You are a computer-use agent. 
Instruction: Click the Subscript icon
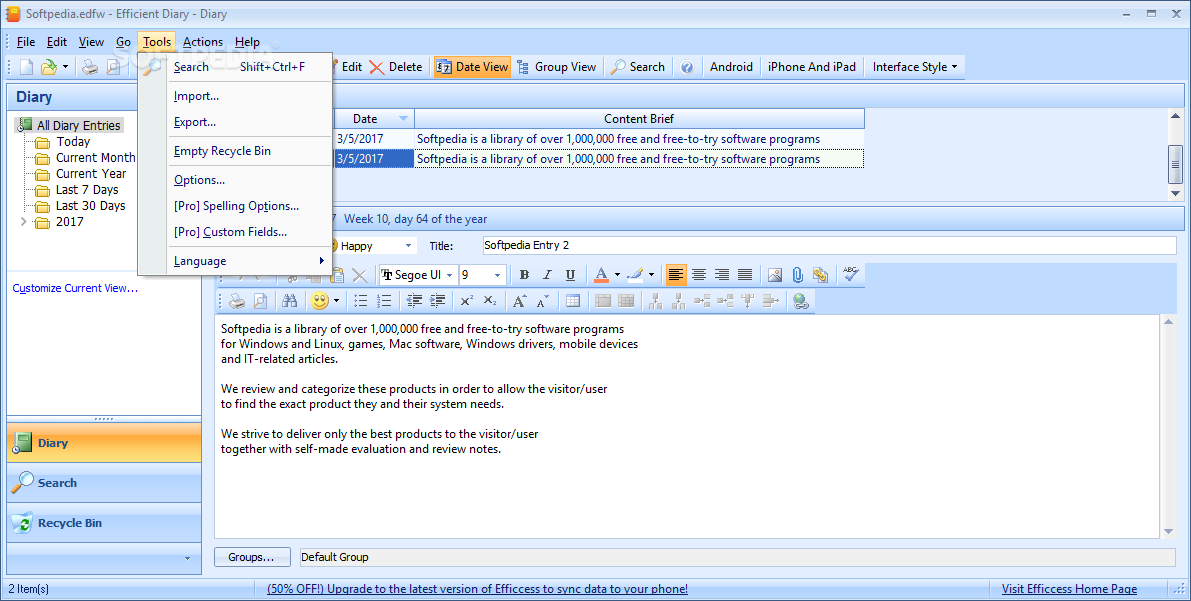[x=490, y=301]
